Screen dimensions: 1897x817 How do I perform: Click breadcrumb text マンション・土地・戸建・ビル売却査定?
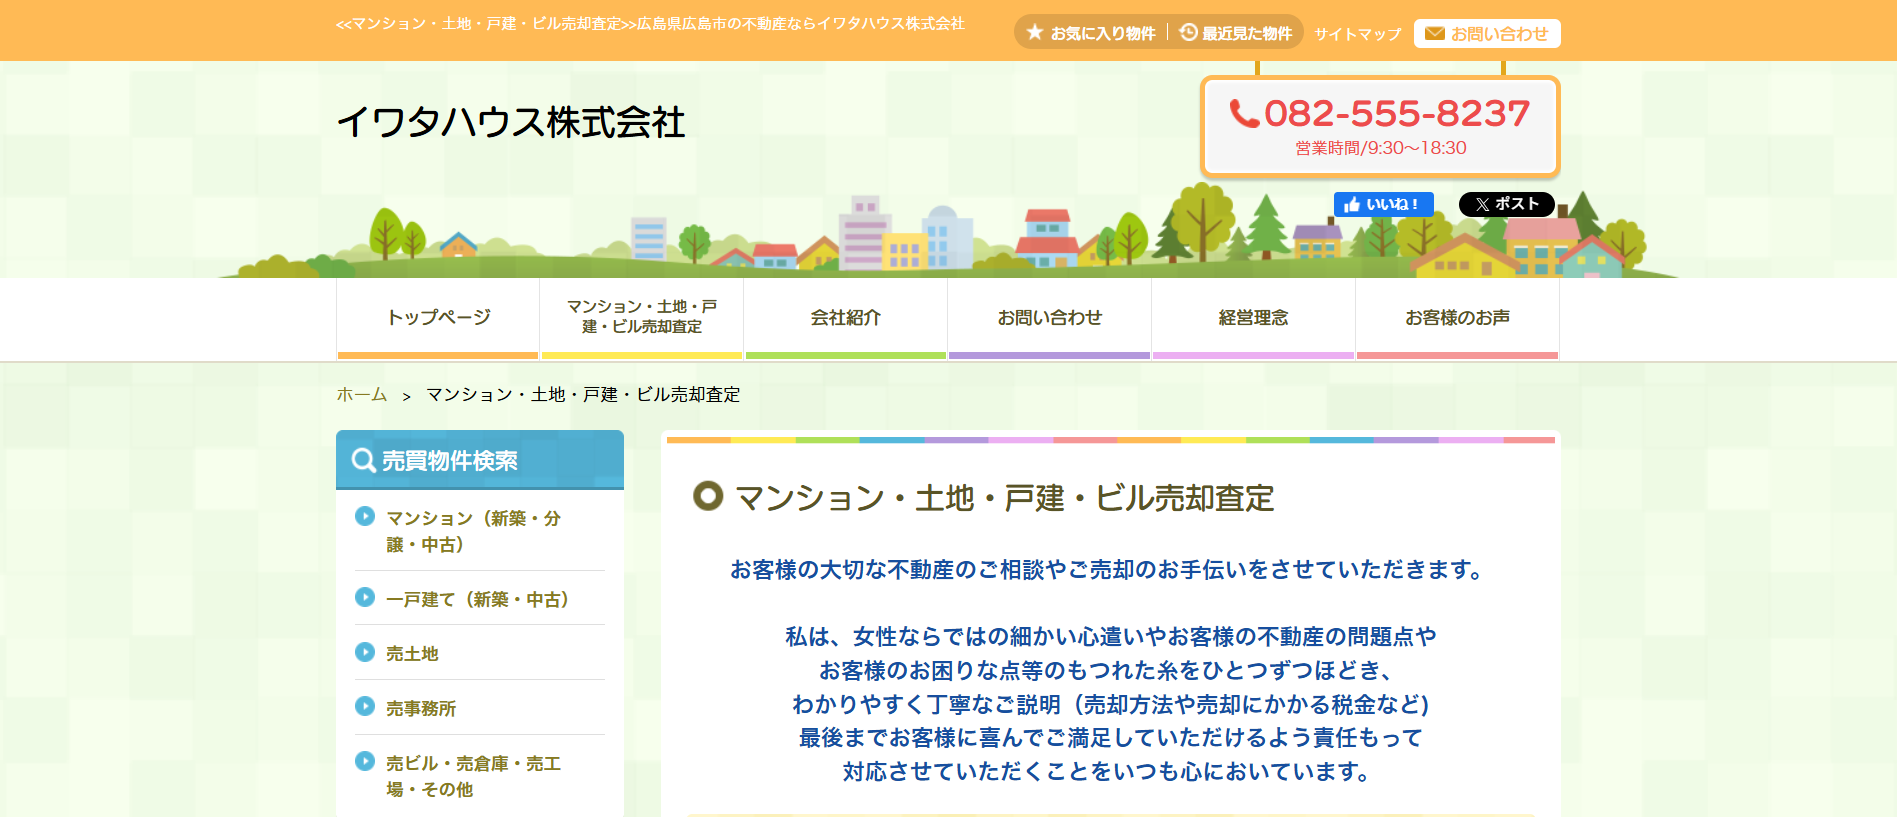tap(584, 394)
